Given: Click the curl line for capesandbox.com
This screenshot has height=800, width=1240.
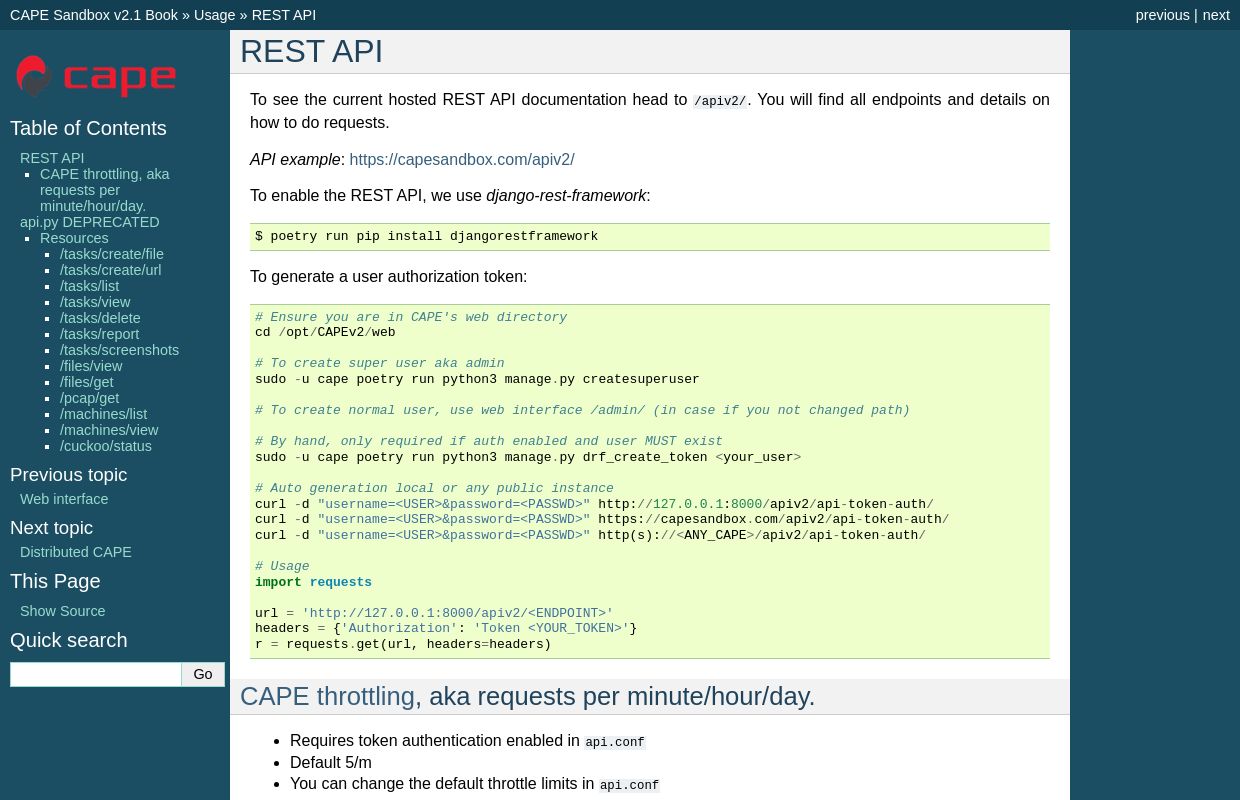Looking at the screenshot, I should click(602, 520).
